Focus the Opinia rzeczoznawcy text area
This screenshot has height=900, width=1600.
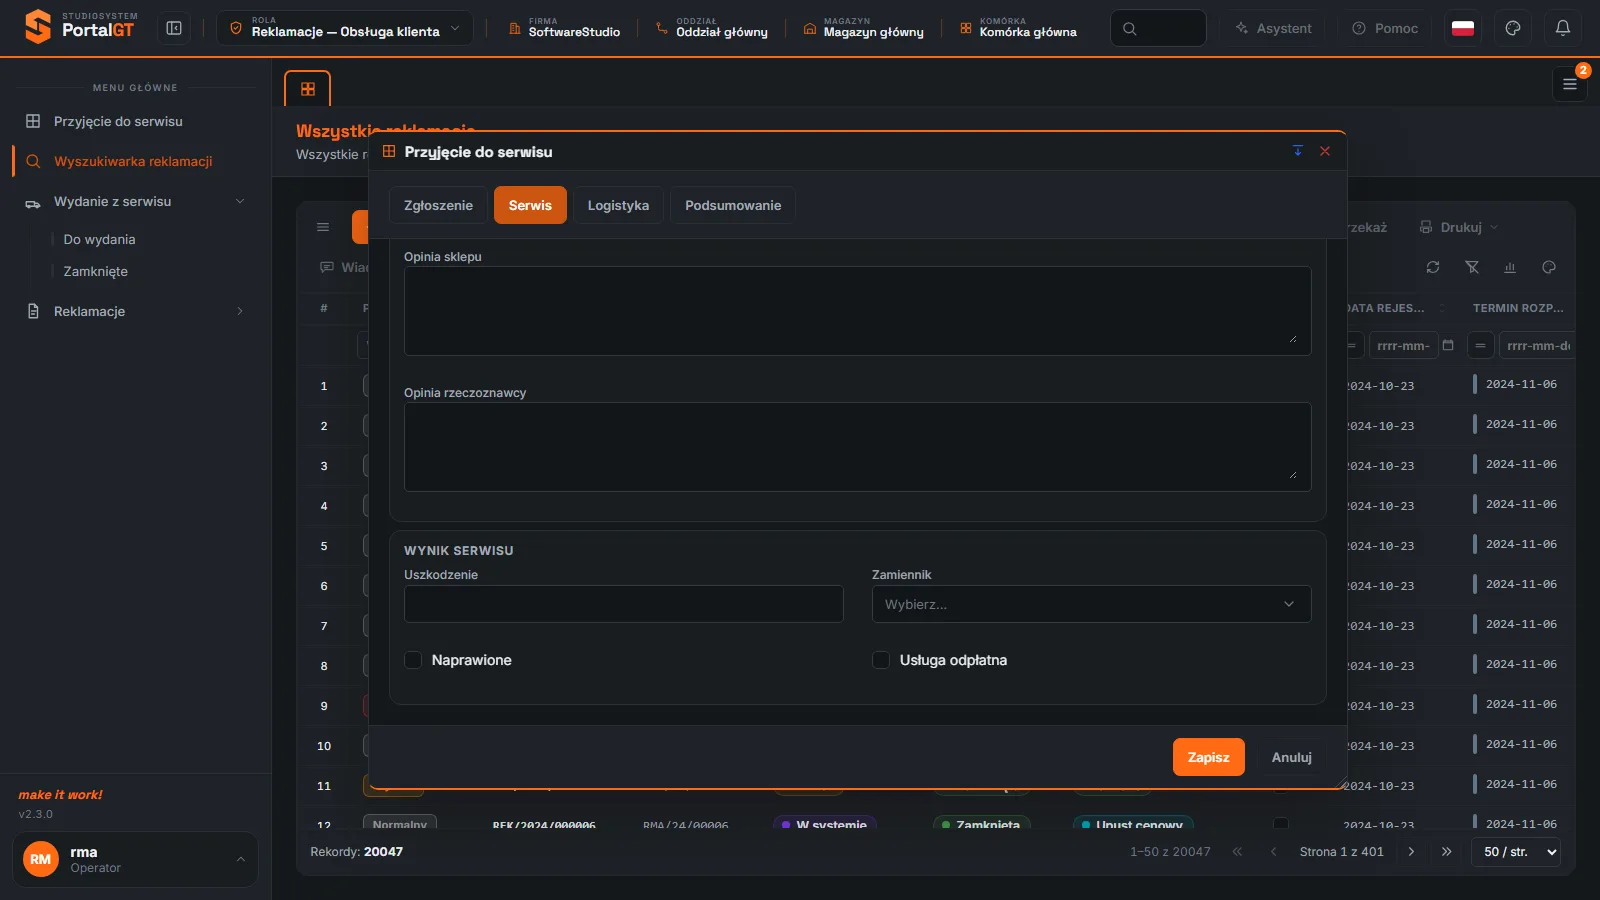857,447
